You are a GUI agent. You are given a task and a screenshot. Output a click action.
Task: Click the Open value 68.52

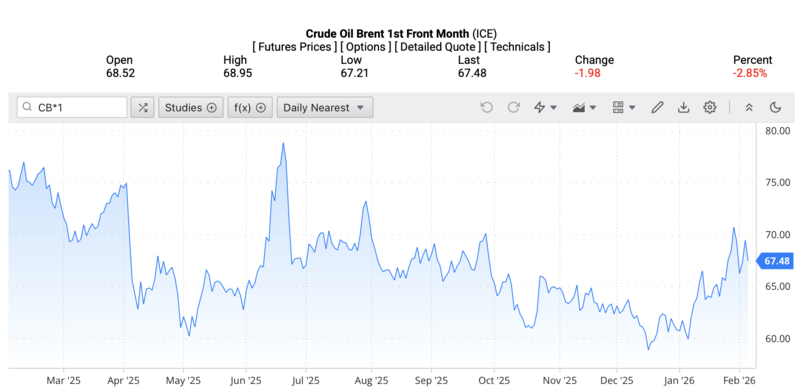(x=120, y=73)
